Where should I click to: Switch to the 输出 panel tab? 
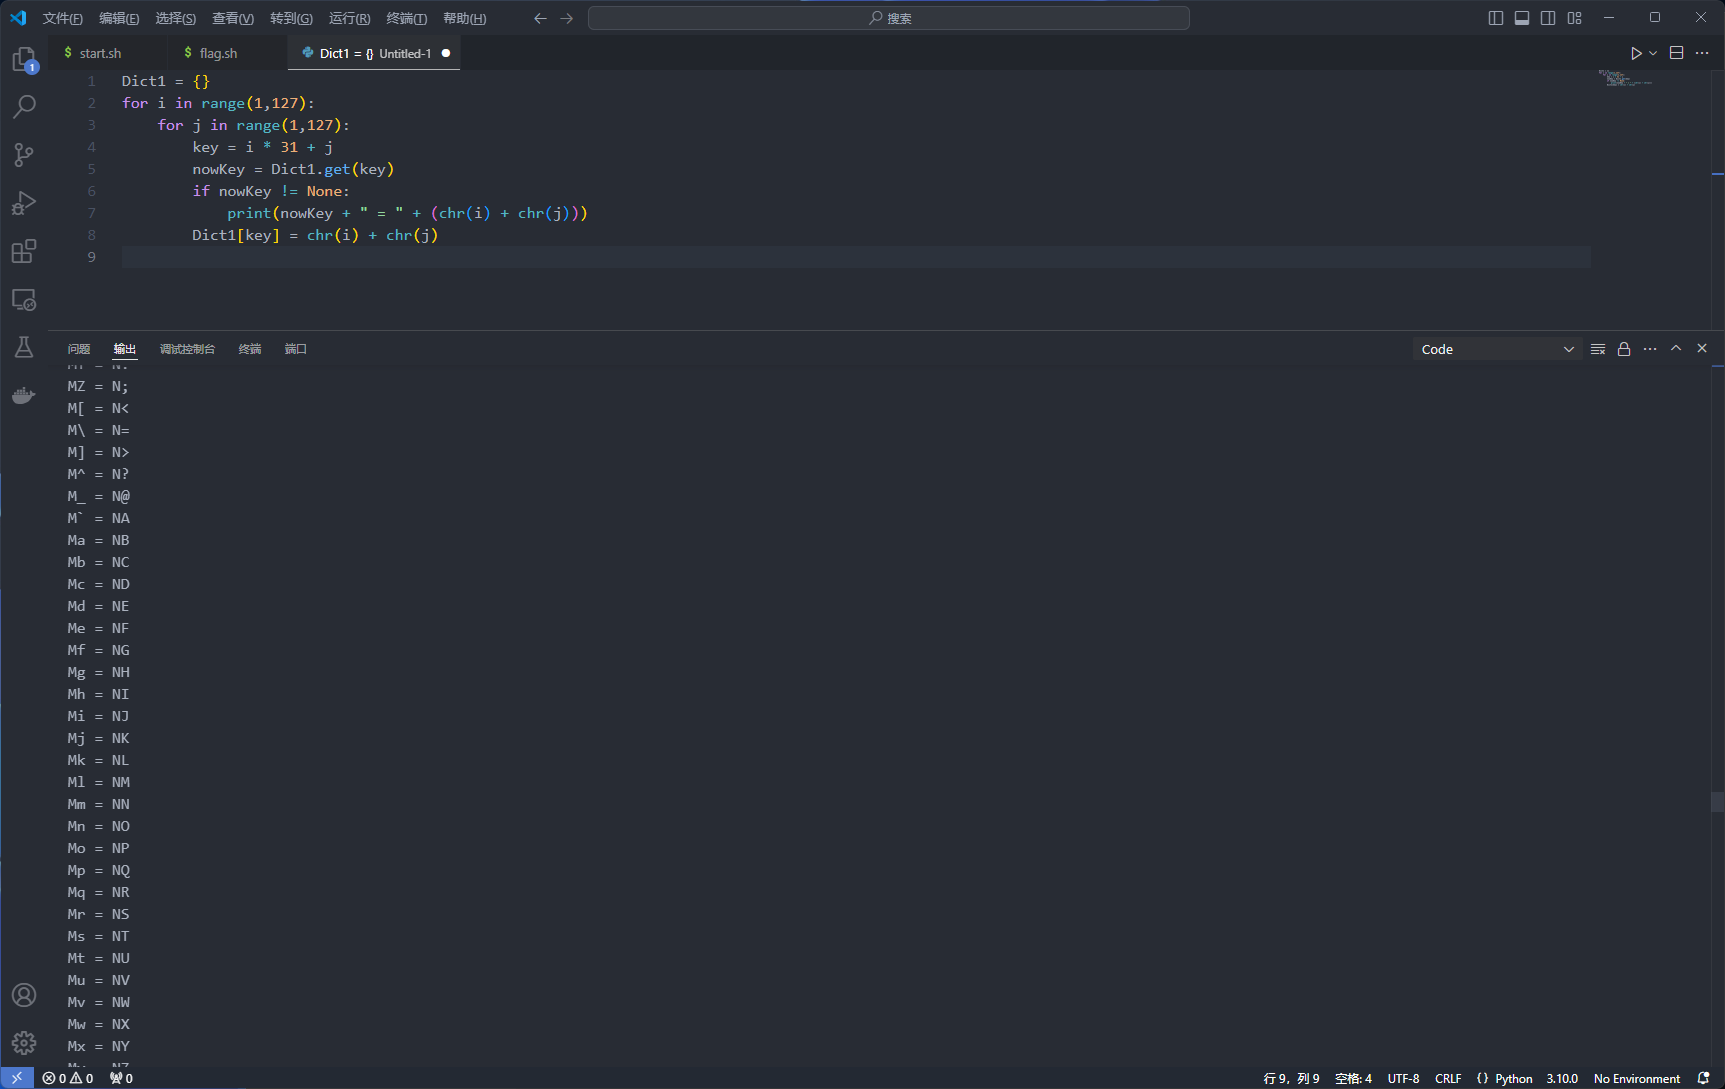click(x=125, y=349)
